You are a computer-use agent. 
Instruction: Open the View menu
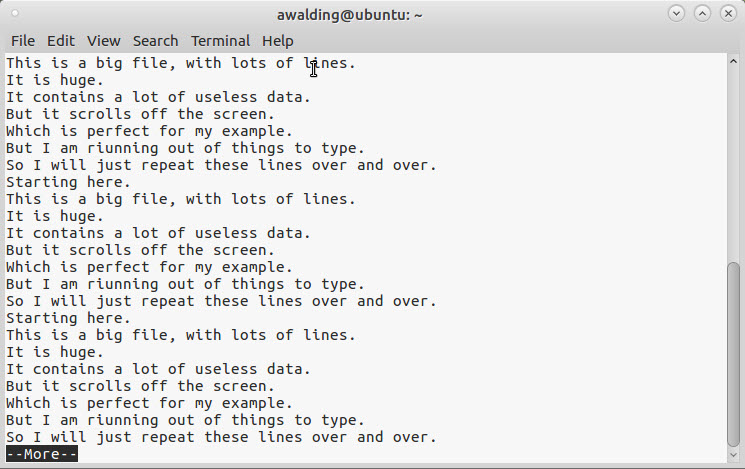103,41
